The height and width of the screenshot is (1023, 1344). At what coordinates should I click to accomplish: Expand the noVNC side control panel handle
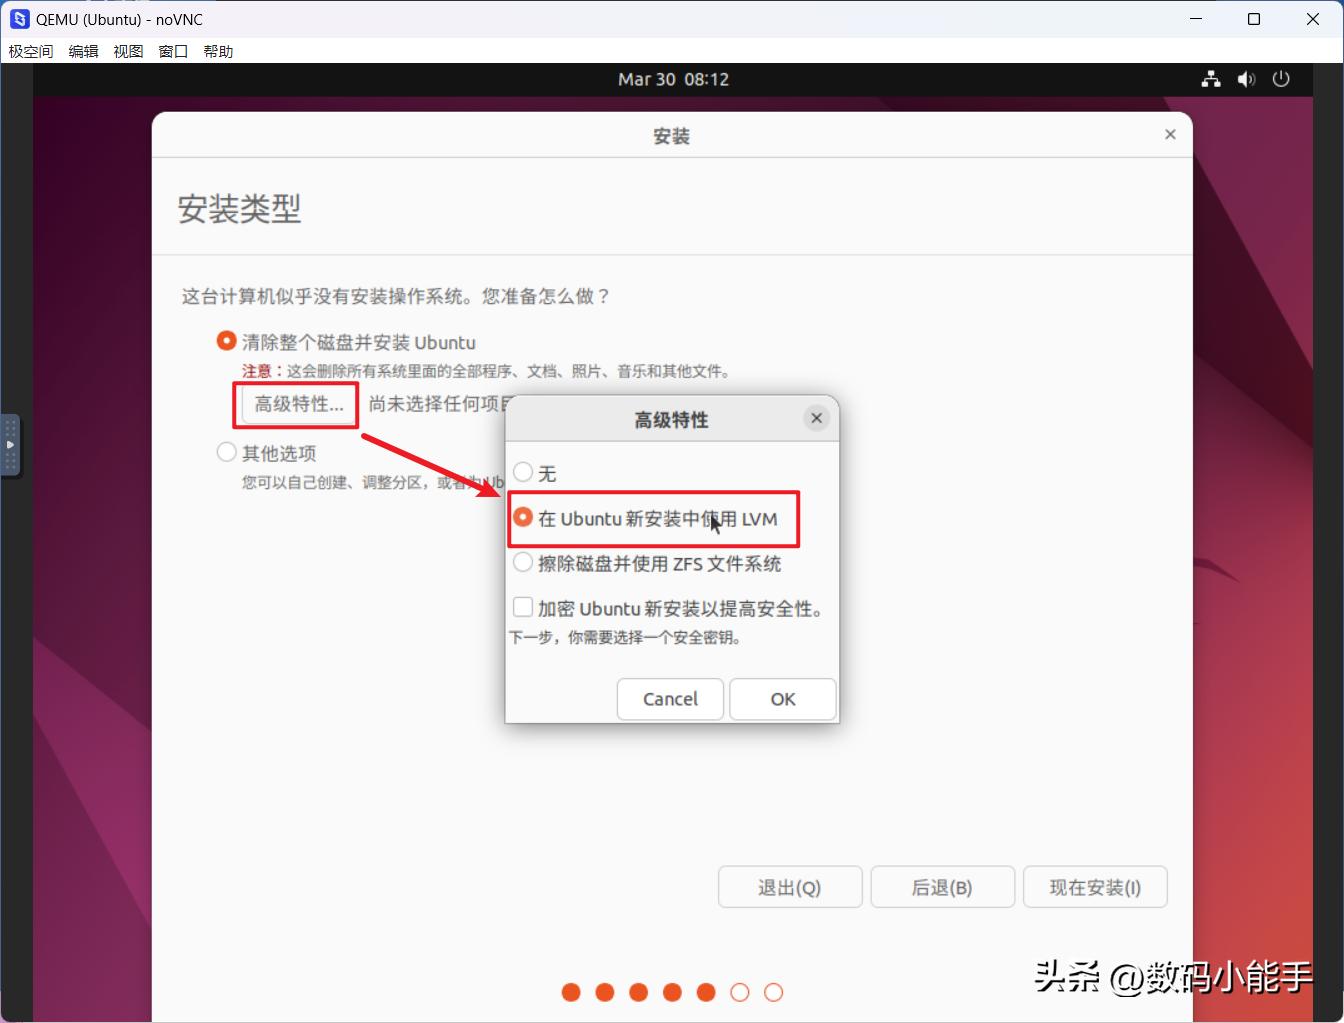click(10, 444)
